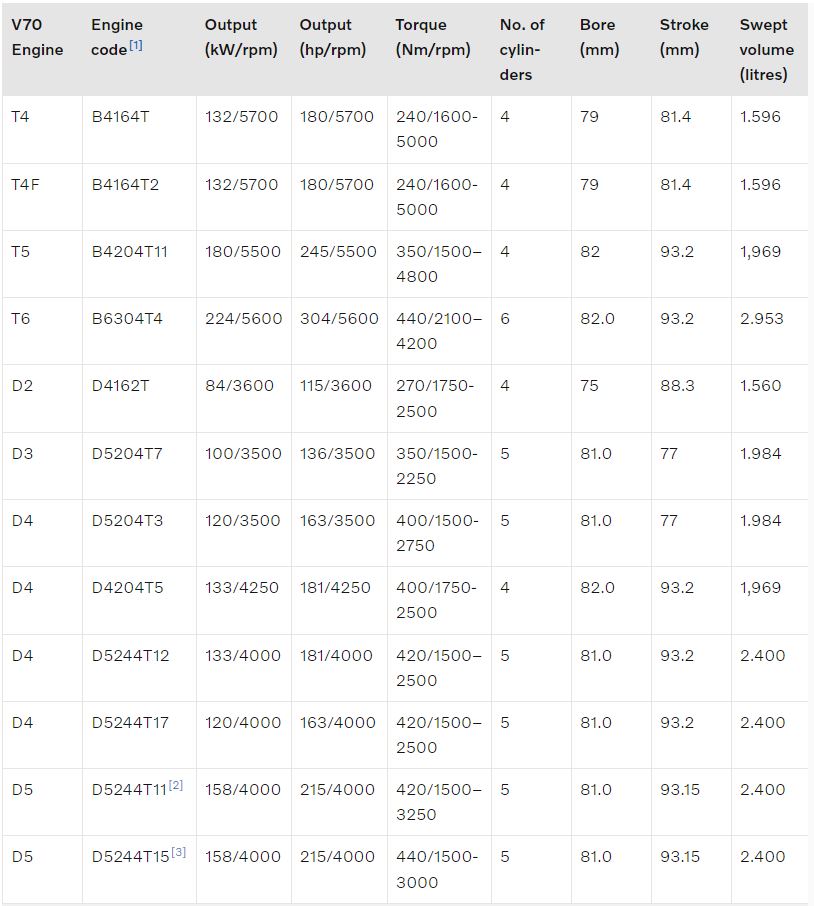Select the No. of cylinders column header

pyautogui.click(x=522, y=50)
